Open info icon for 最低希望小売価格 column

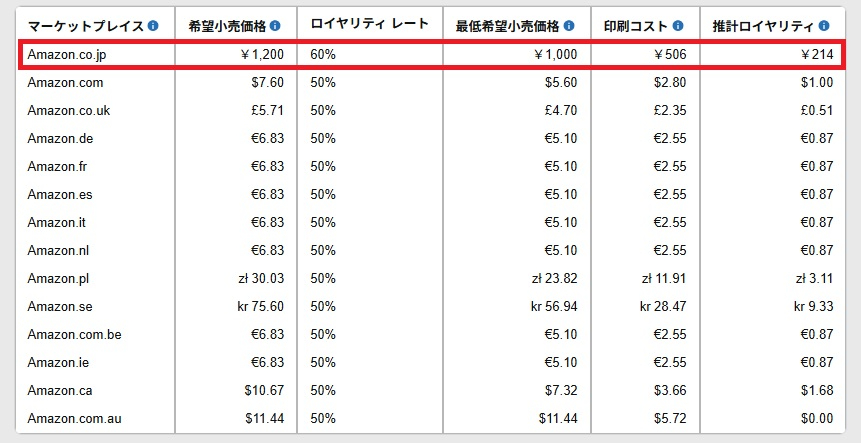tap(569, 26)
